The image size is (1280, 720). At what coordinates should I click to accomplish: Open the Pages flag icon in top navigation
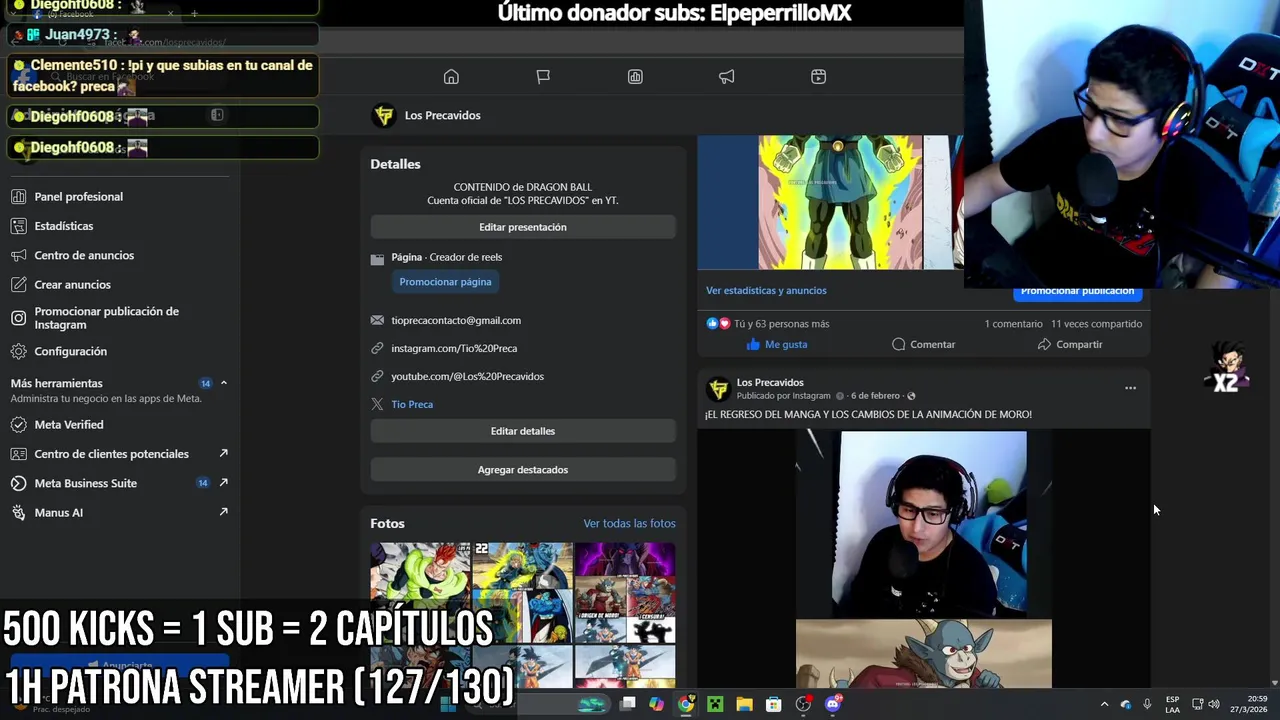tap(543, 77)
